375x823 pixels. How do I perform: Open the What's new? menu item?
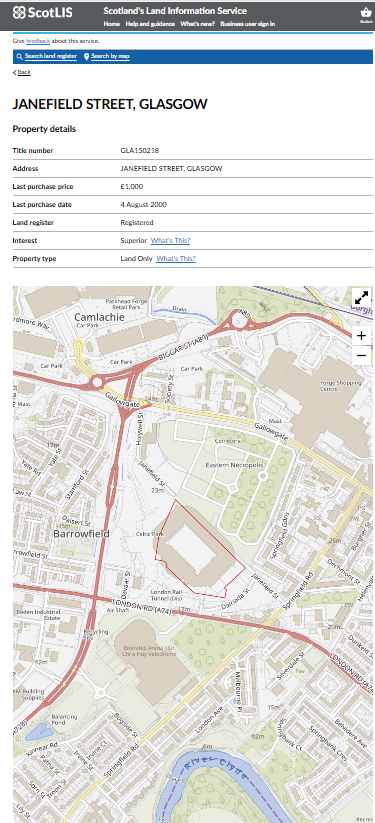(x=197, y=24)
